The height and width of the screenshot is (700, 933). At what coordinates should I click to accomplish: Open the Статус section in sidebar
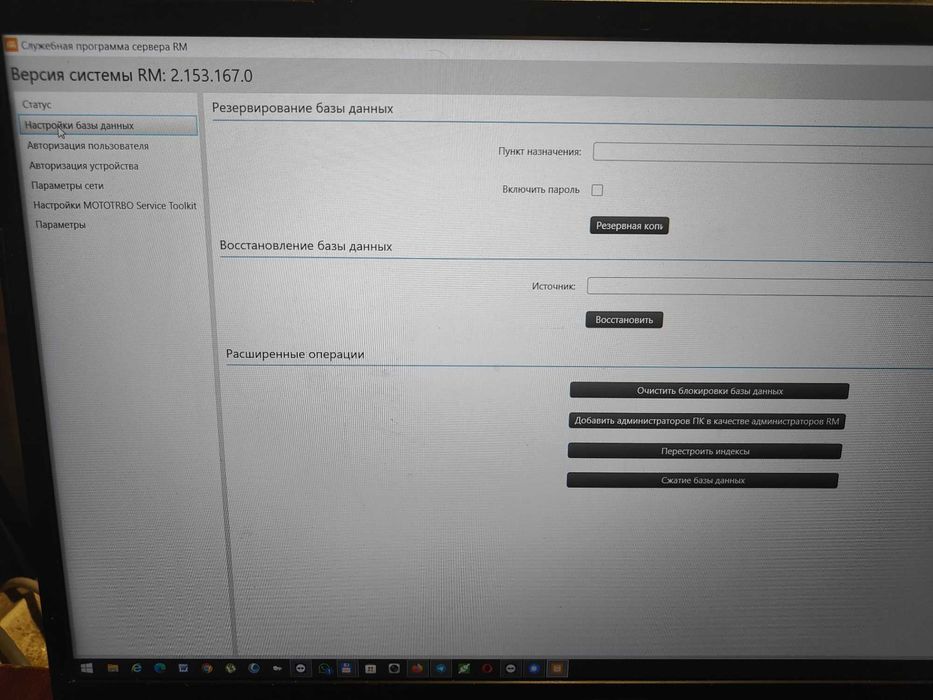coord(37,104)
